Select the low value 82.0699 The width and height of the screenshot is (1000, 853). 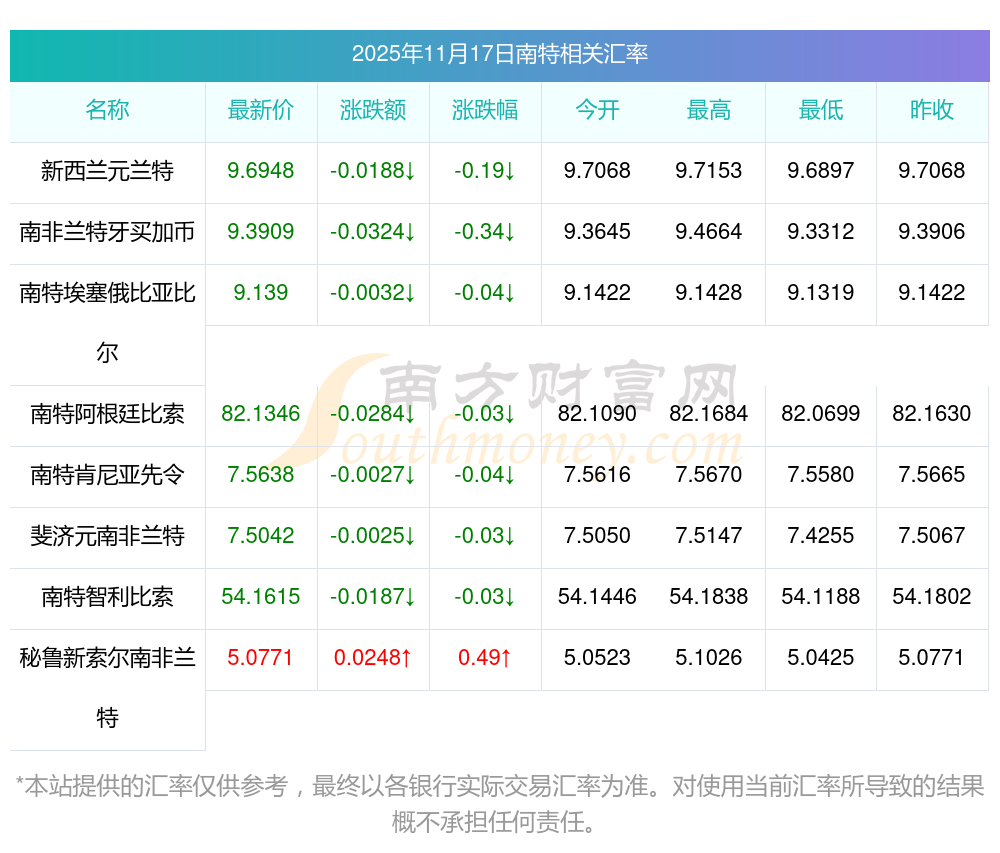821,414
